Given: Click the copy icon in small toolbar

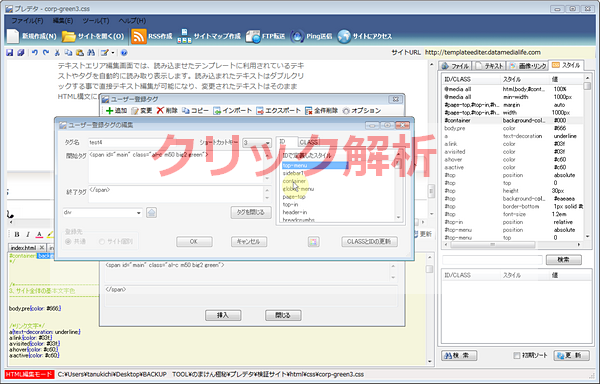Looking at the screenshot, I should 68,52.
